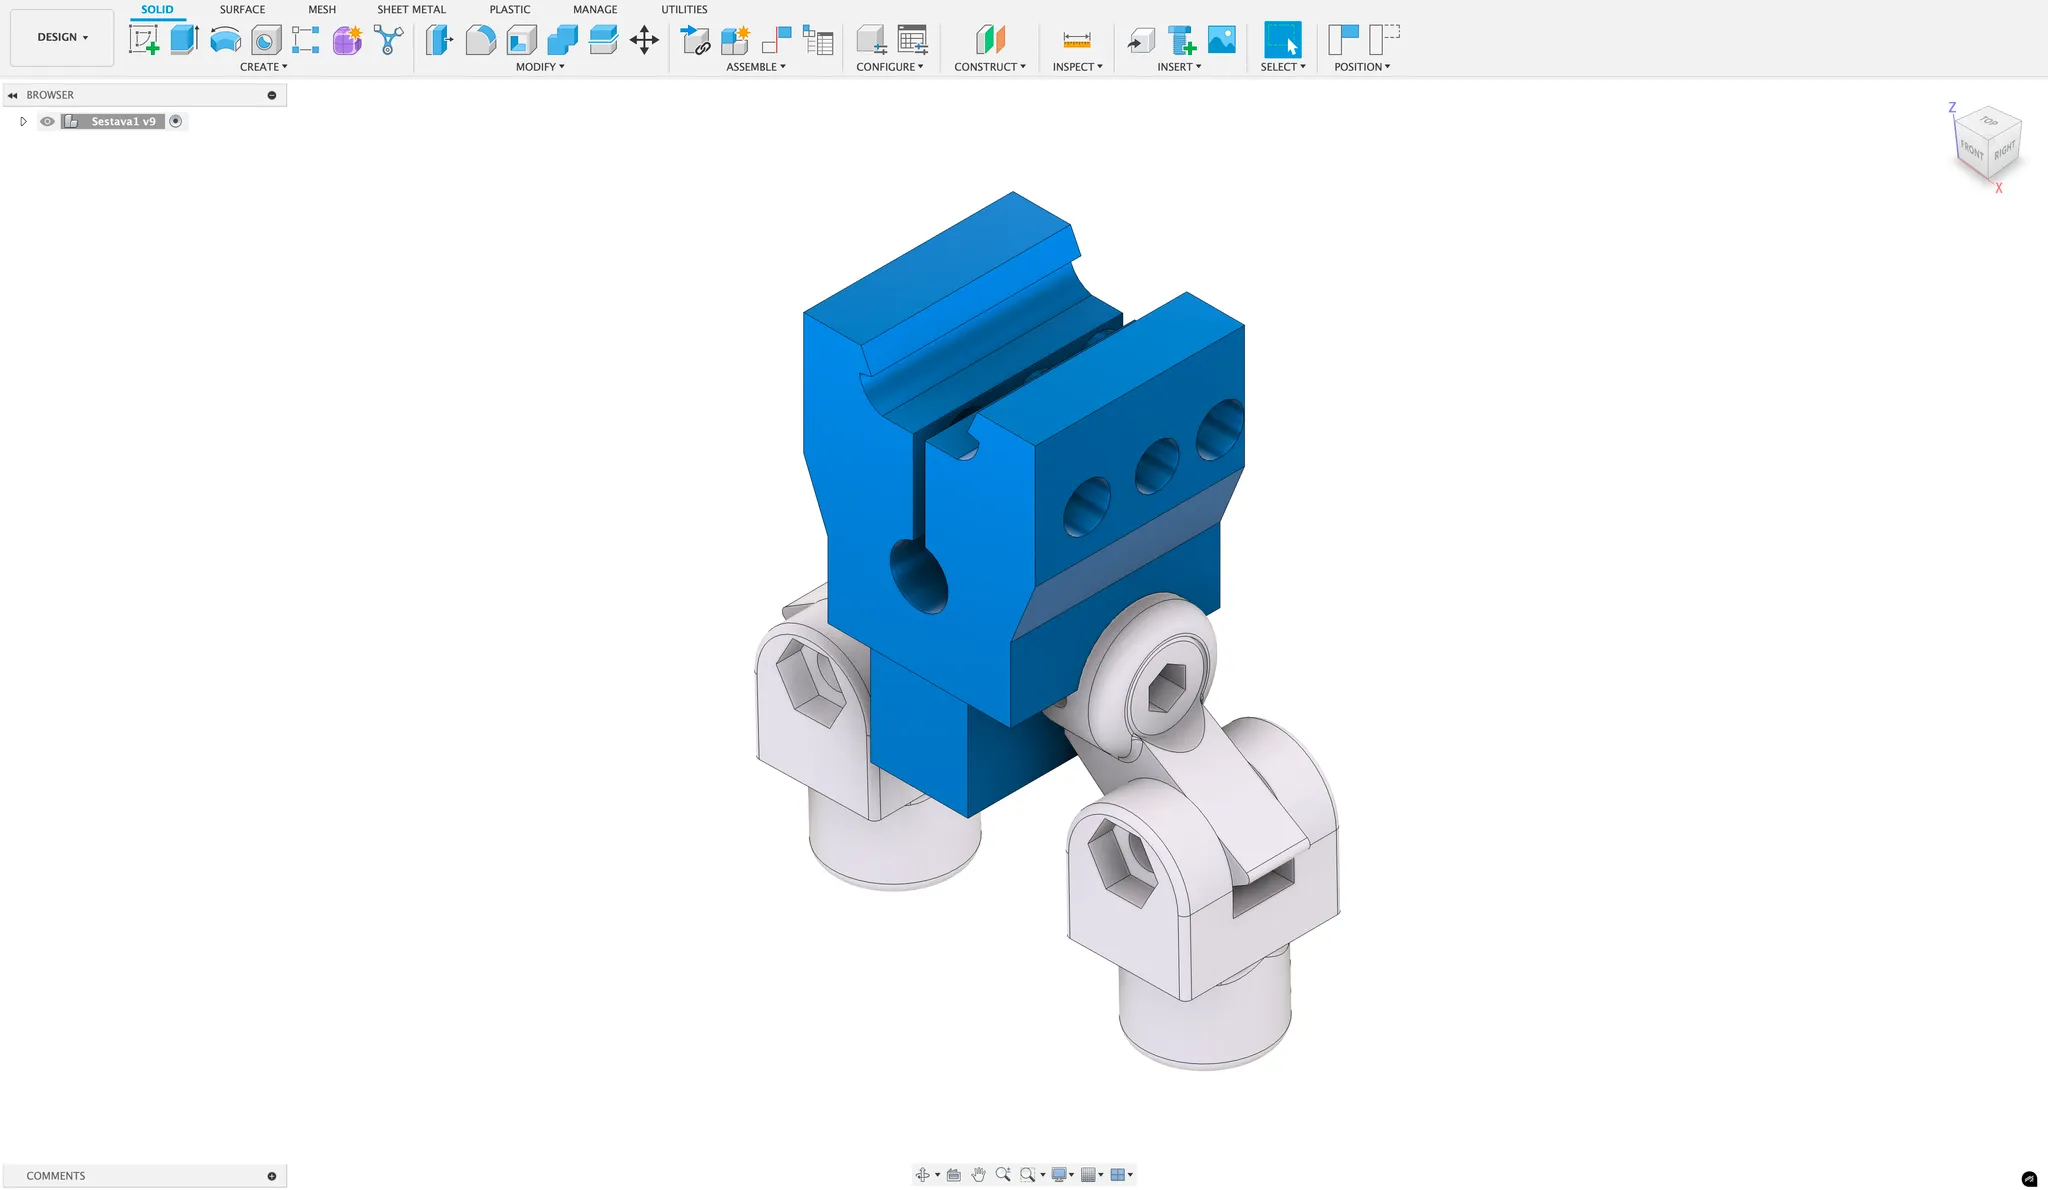The image size is (2048, 1190).
Task: Expand the COMMENTS panel plus button
Action: [272, 1176]
